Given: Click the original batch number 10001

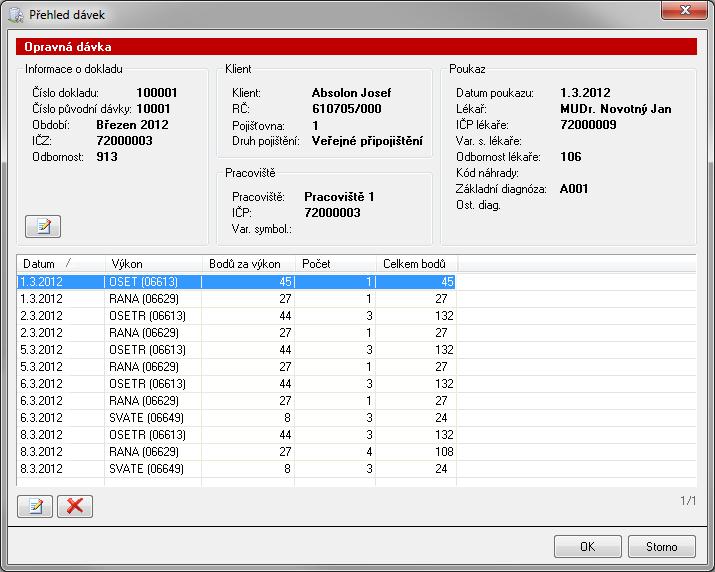Looking at the screenshot, I should point(153,109).
